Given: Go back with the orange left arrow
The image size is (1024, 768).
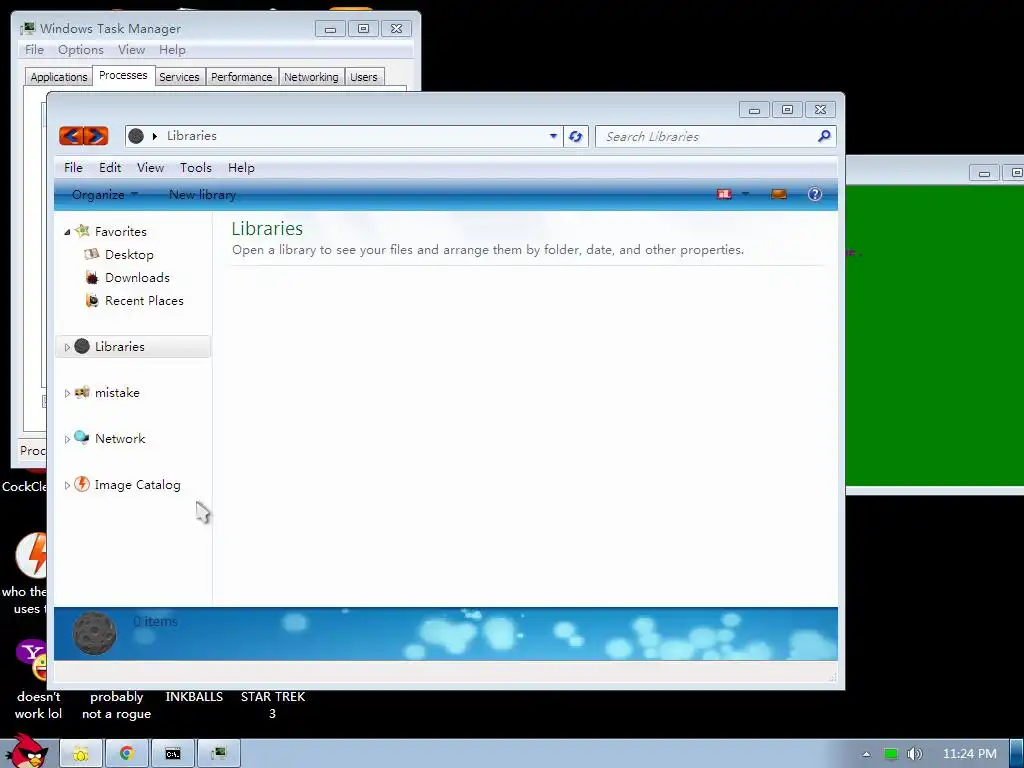Looking at the screenshot, I should [71, 136].
